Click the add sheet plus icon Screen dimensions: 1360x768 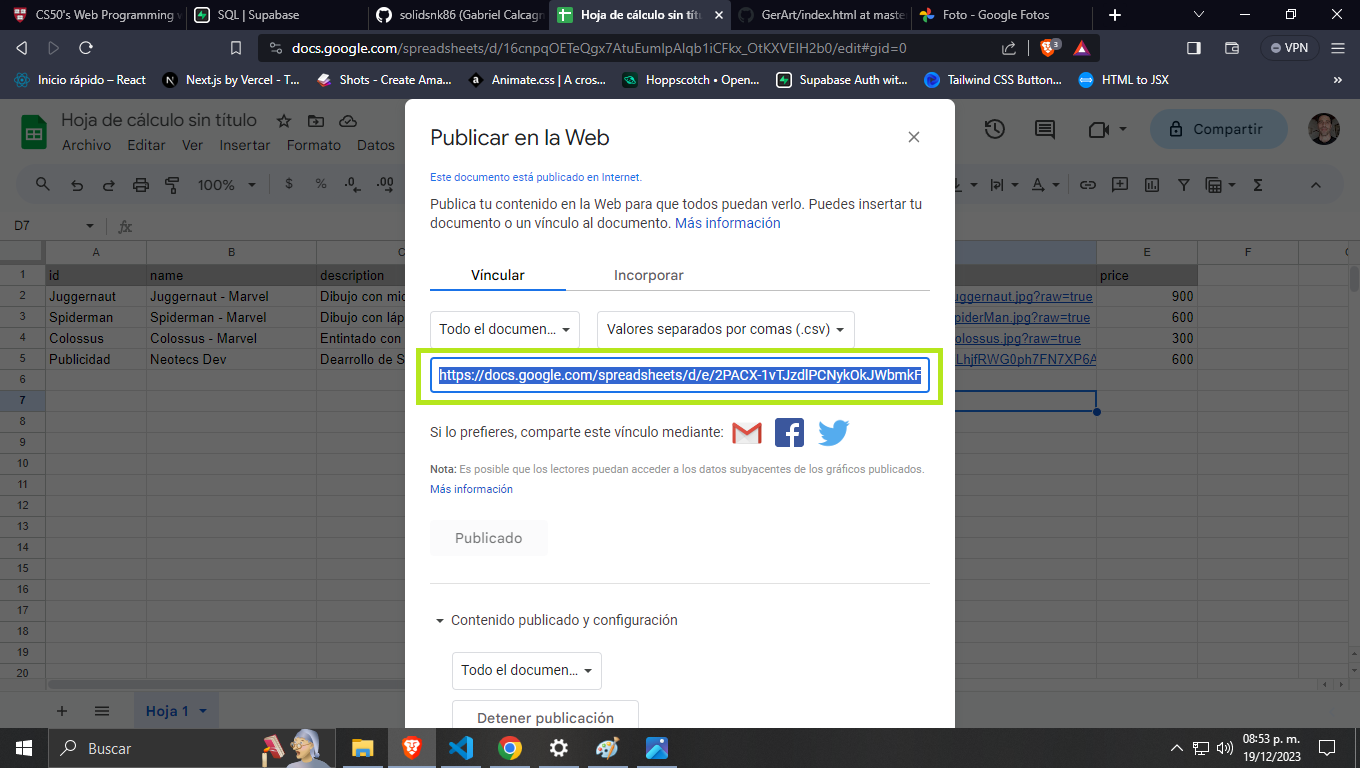coord(62,711)
